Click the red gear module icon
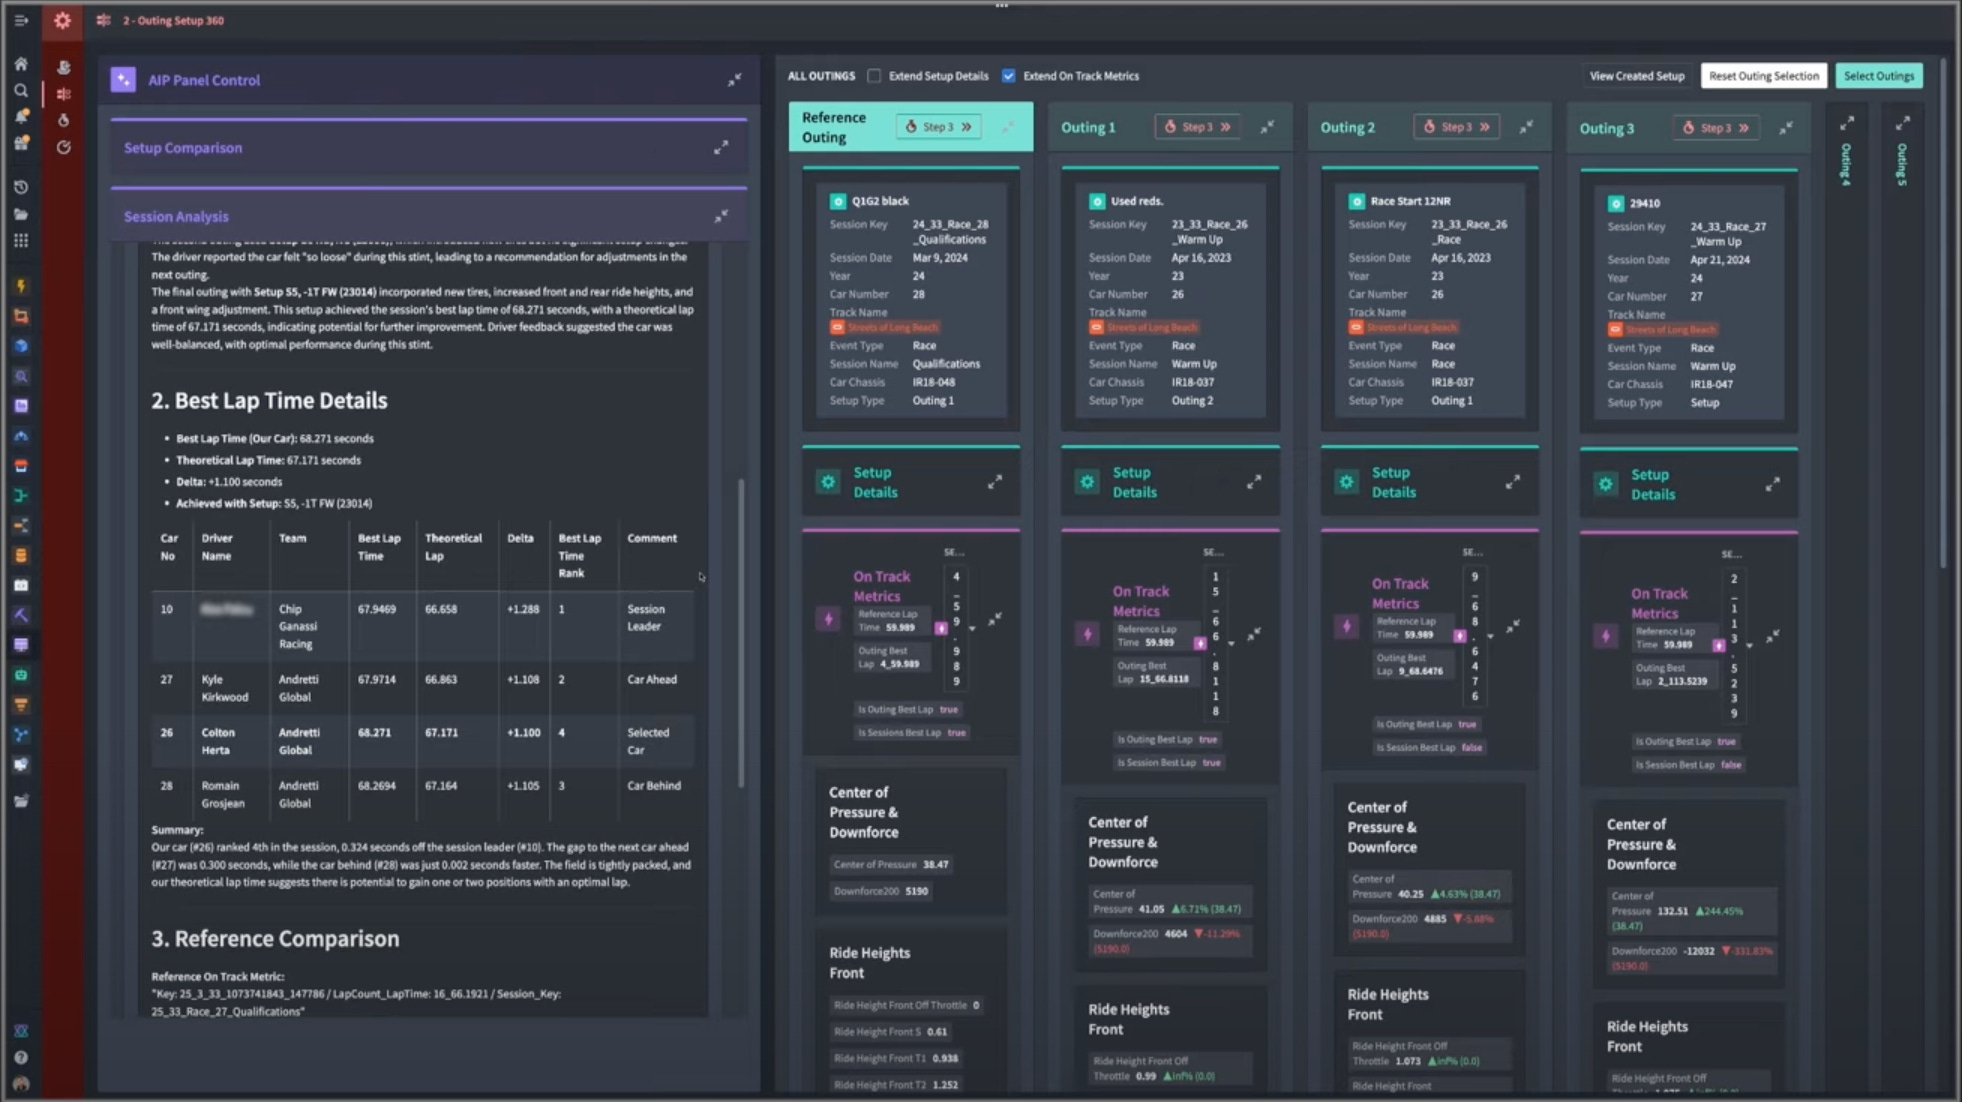This screenshot has width=1962, height=1102. point(62,20)
